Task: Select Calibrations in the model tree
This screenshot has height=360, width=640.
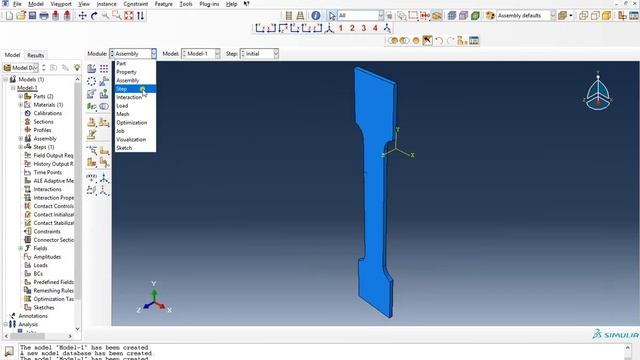Action: [47, 113]
